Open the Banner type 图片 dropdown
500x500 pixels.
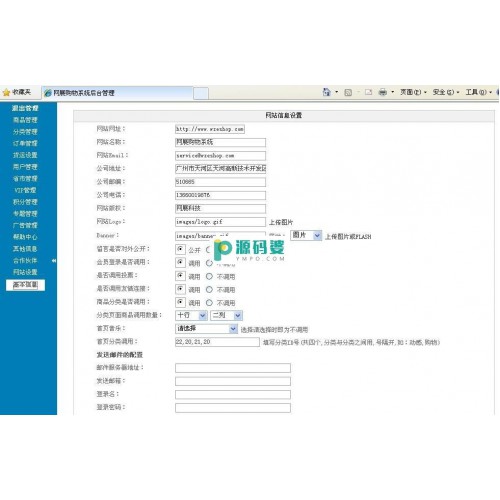(x=306, y=236)
